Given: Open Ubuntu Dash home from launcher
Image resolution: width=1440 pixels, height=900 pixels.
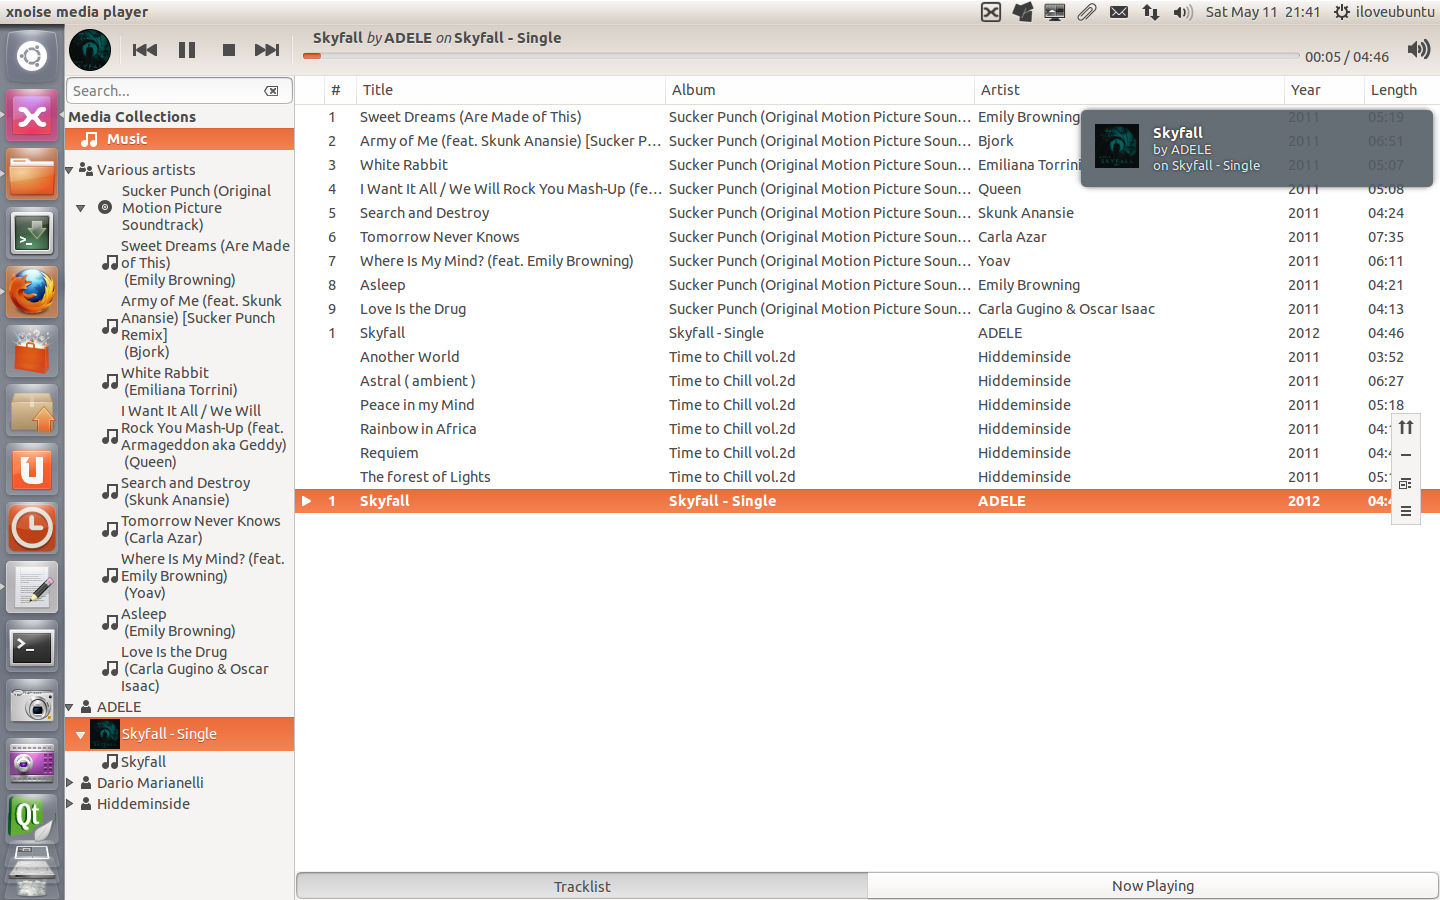Looking at the screenshot, I should pos(32,56).
